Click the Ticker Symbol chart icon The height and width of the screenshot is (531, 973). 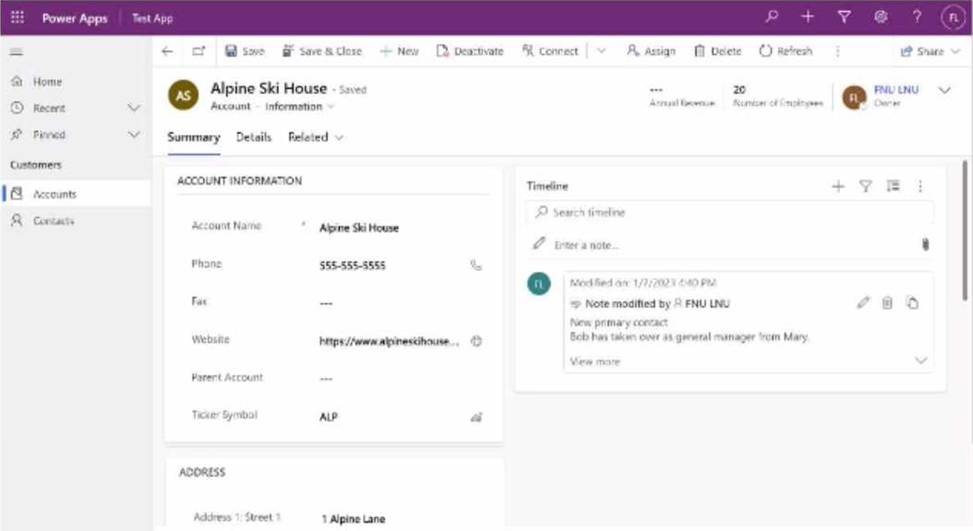(476, 417)
